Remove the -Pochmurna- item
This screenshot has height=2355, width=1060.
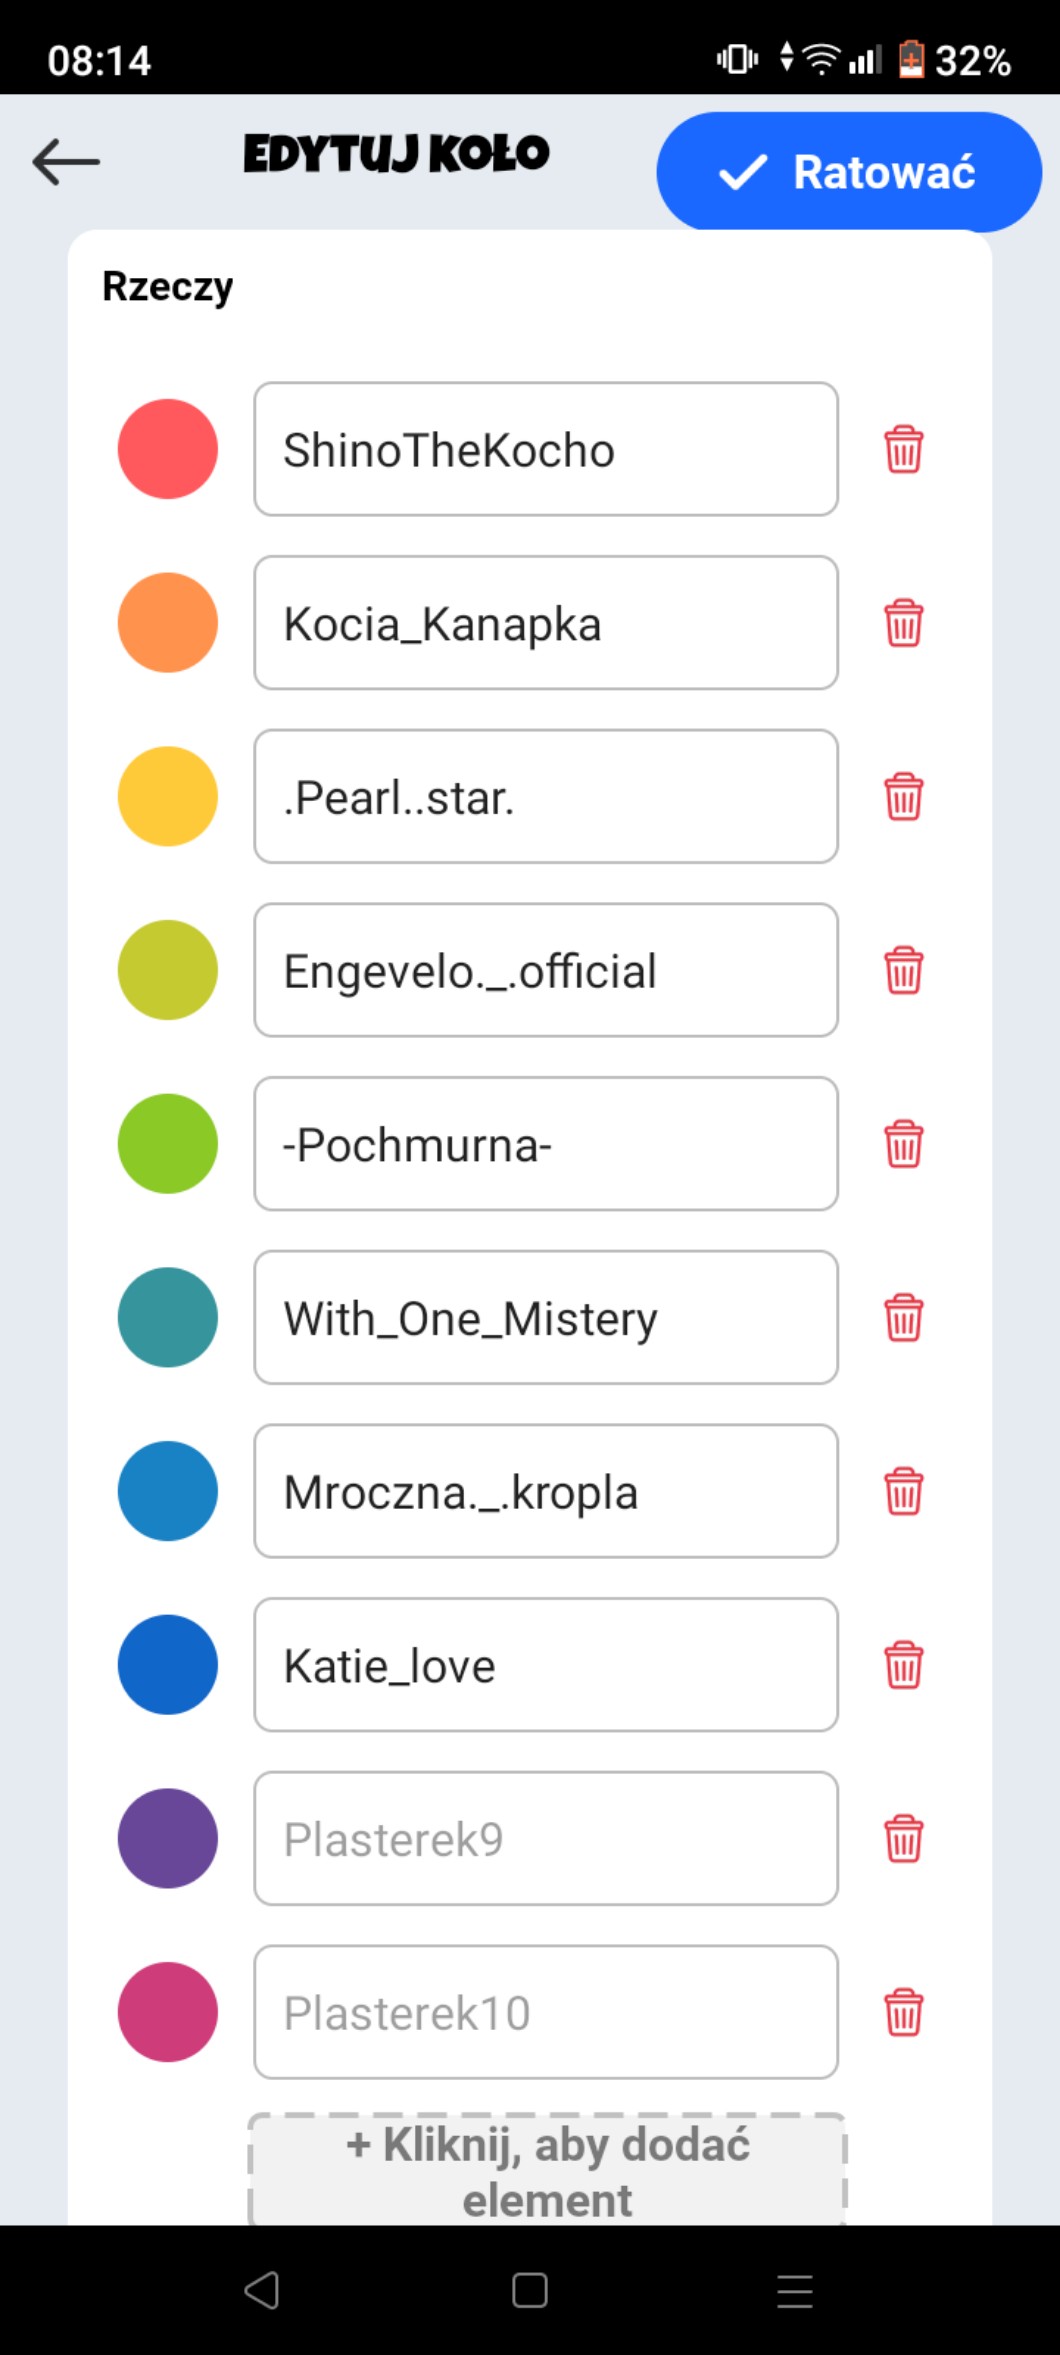[x=903, y=1144]
